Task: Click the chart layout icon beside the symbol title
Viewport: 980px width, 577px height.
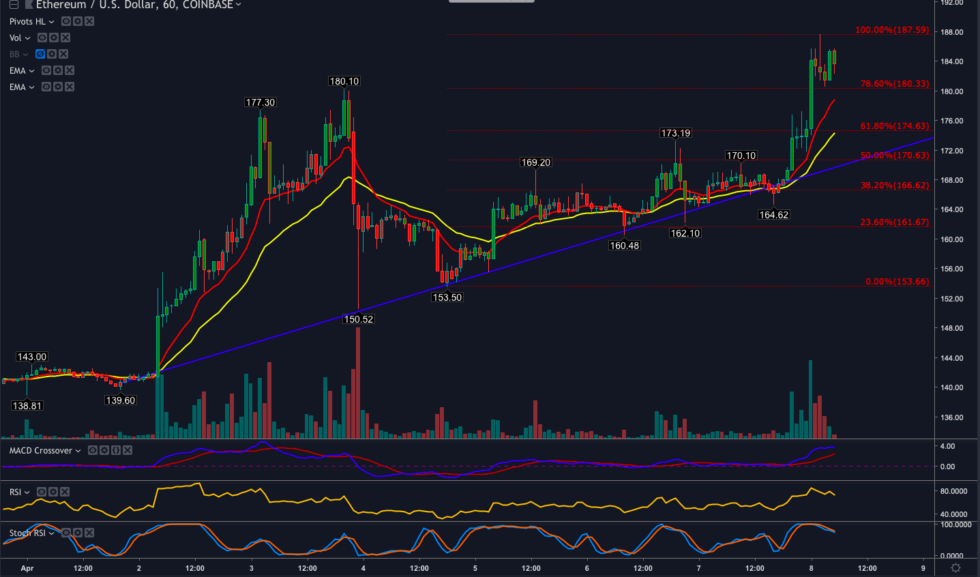Action: pos(13,5)
